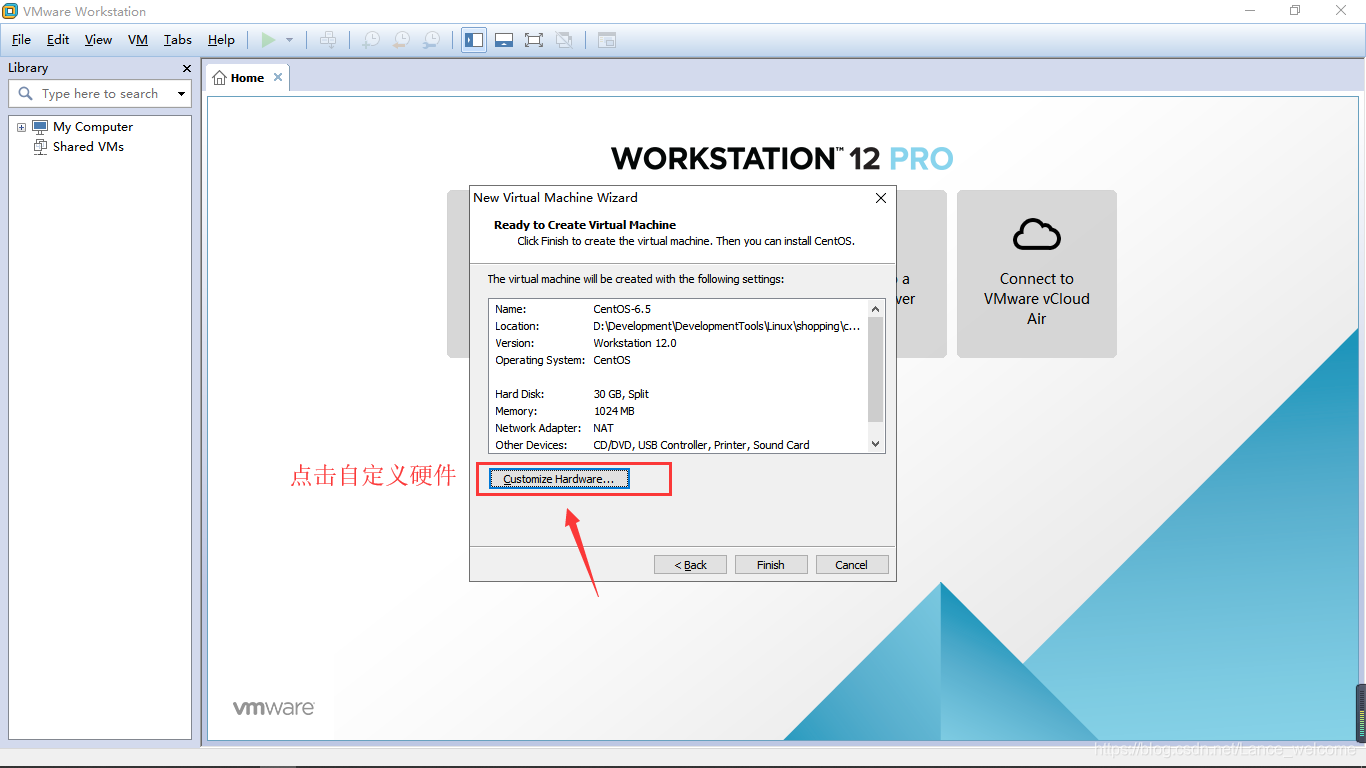Click the settings list scrollbar thumb
The image size is (1366, 768).
click(876, 370)
